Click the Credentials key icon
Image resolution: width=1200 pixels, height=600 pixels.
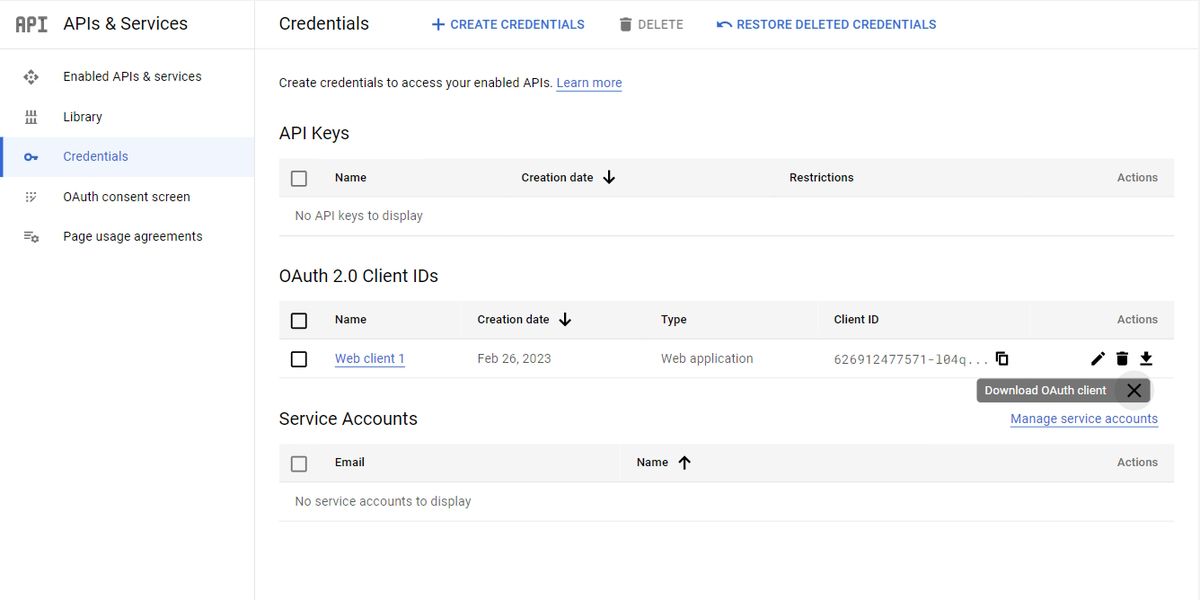click(31, 157)
